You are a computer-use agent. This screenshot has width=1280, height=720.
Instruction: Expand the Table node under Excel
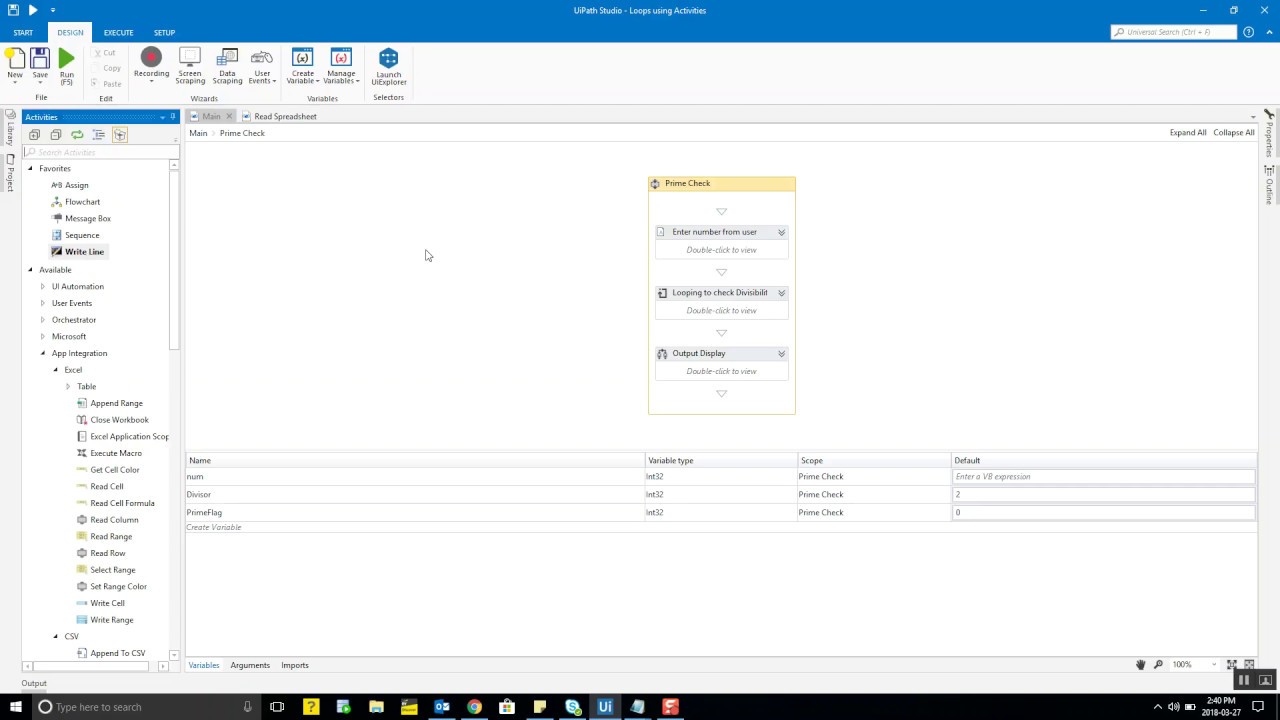[x=68, y=386]
